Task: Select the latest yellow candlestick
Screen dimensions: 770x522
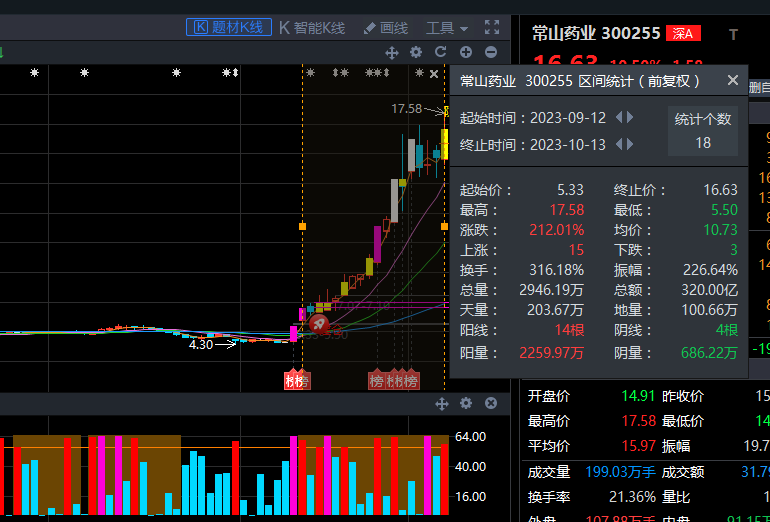Action: point(444,143)
